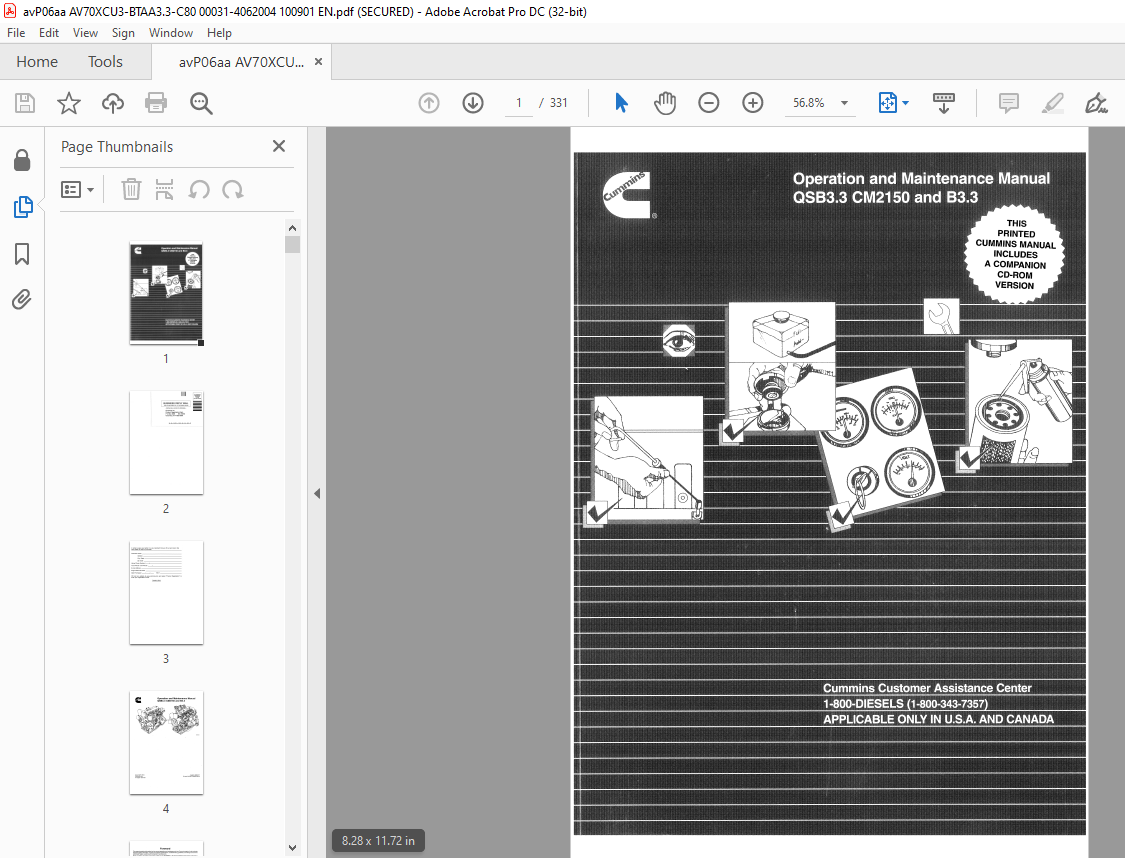Select page 1 thumbnail
The width and height of the screenshot is (1125, 858).
(166, 294)
